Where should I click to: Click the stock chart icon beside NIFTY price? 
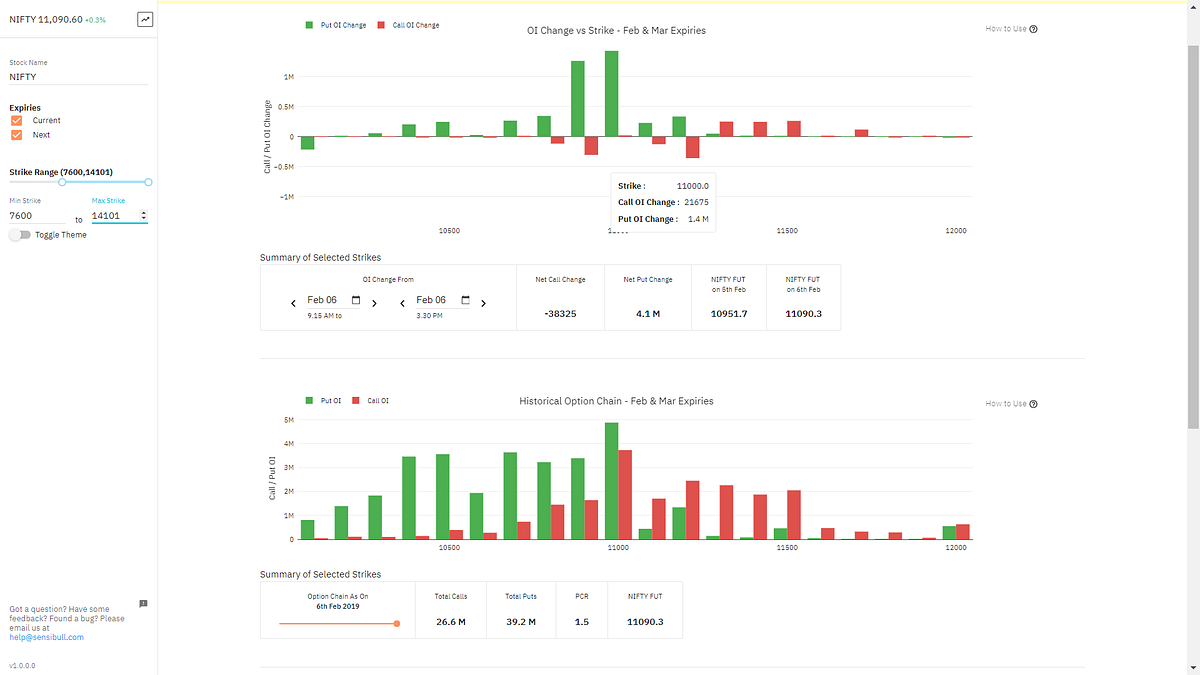point(145,18)
